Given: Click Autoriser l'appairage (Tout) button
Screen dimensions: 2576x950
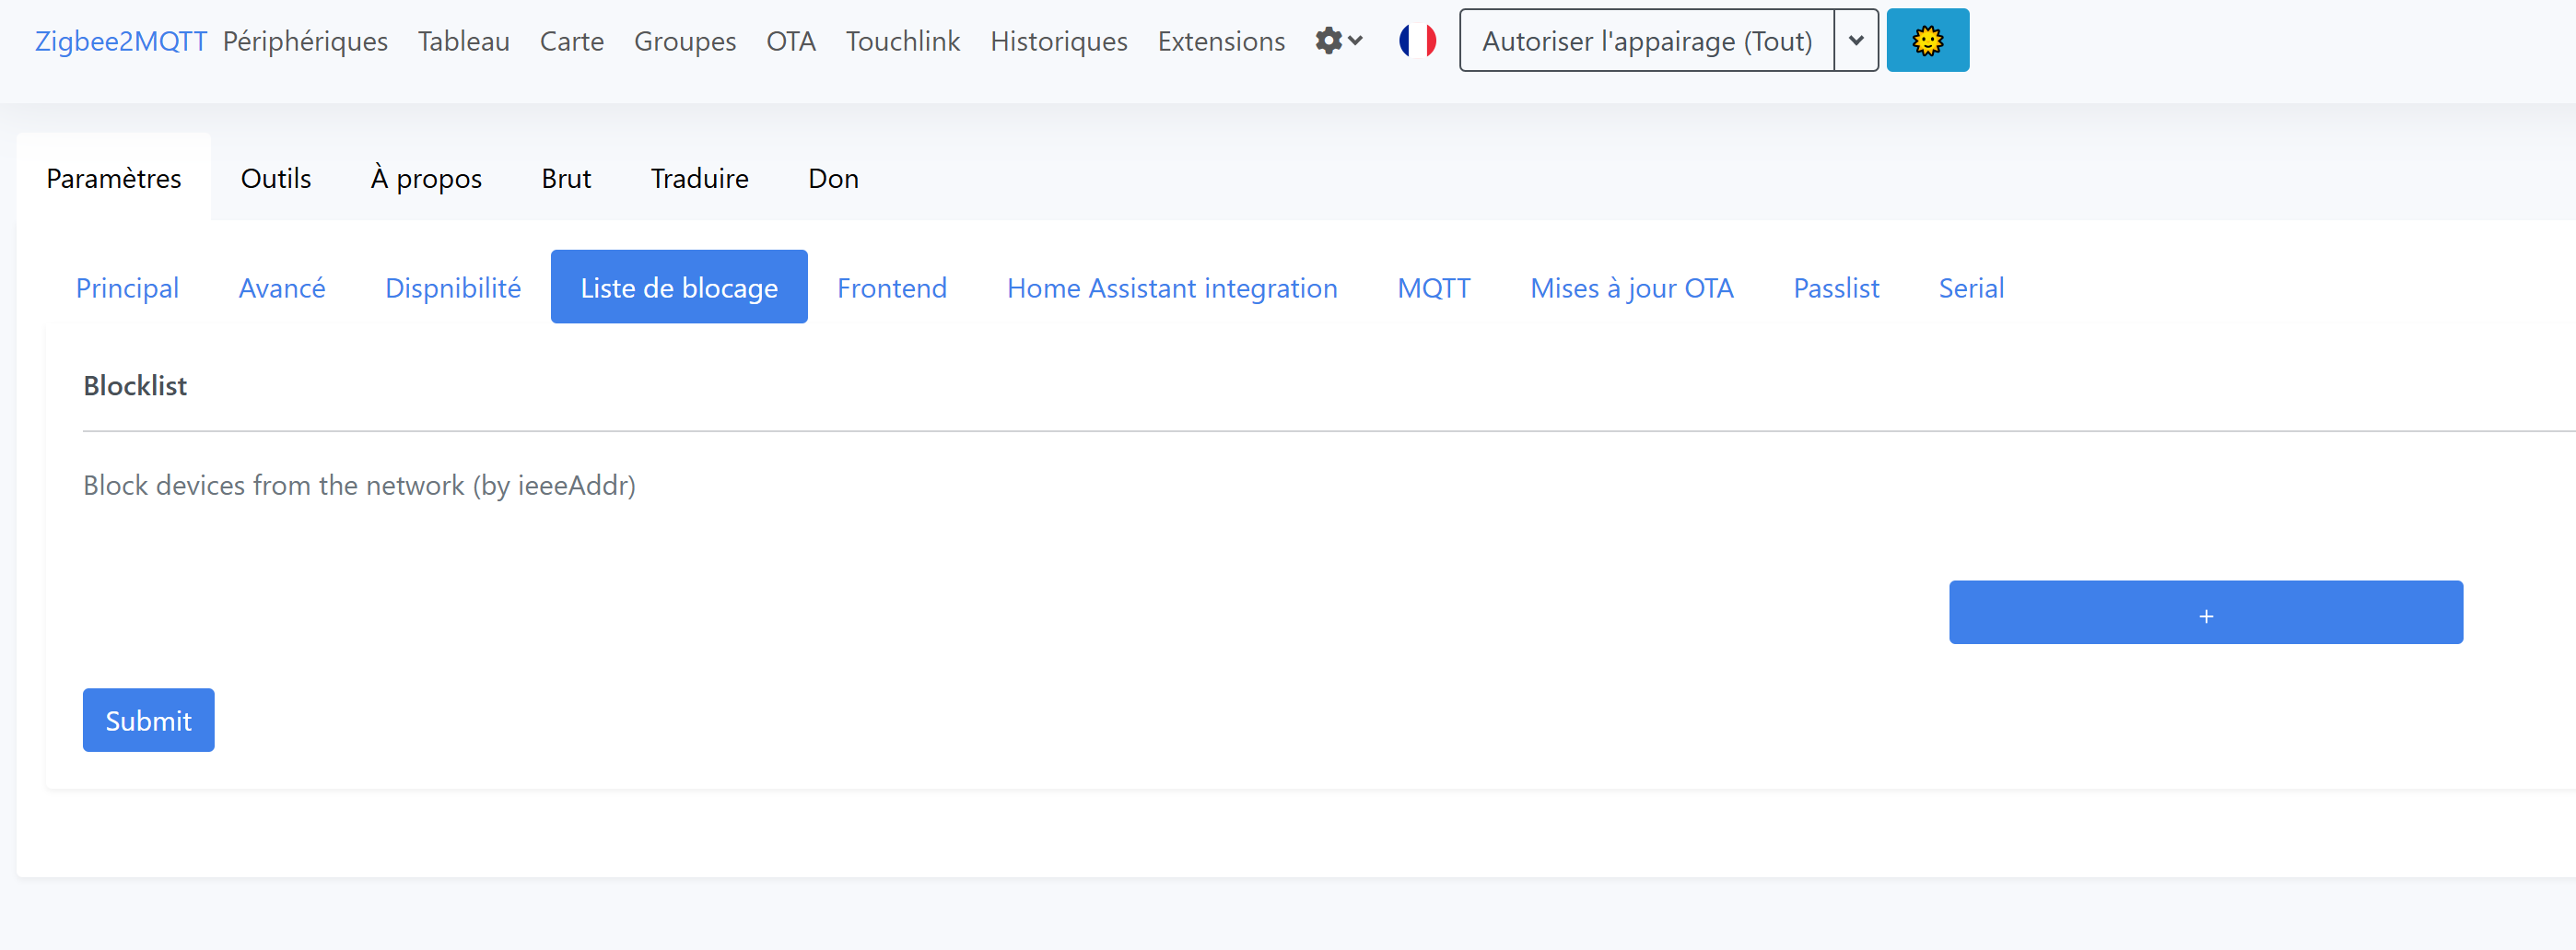Looking at the screenshot, I should 1647,41.
